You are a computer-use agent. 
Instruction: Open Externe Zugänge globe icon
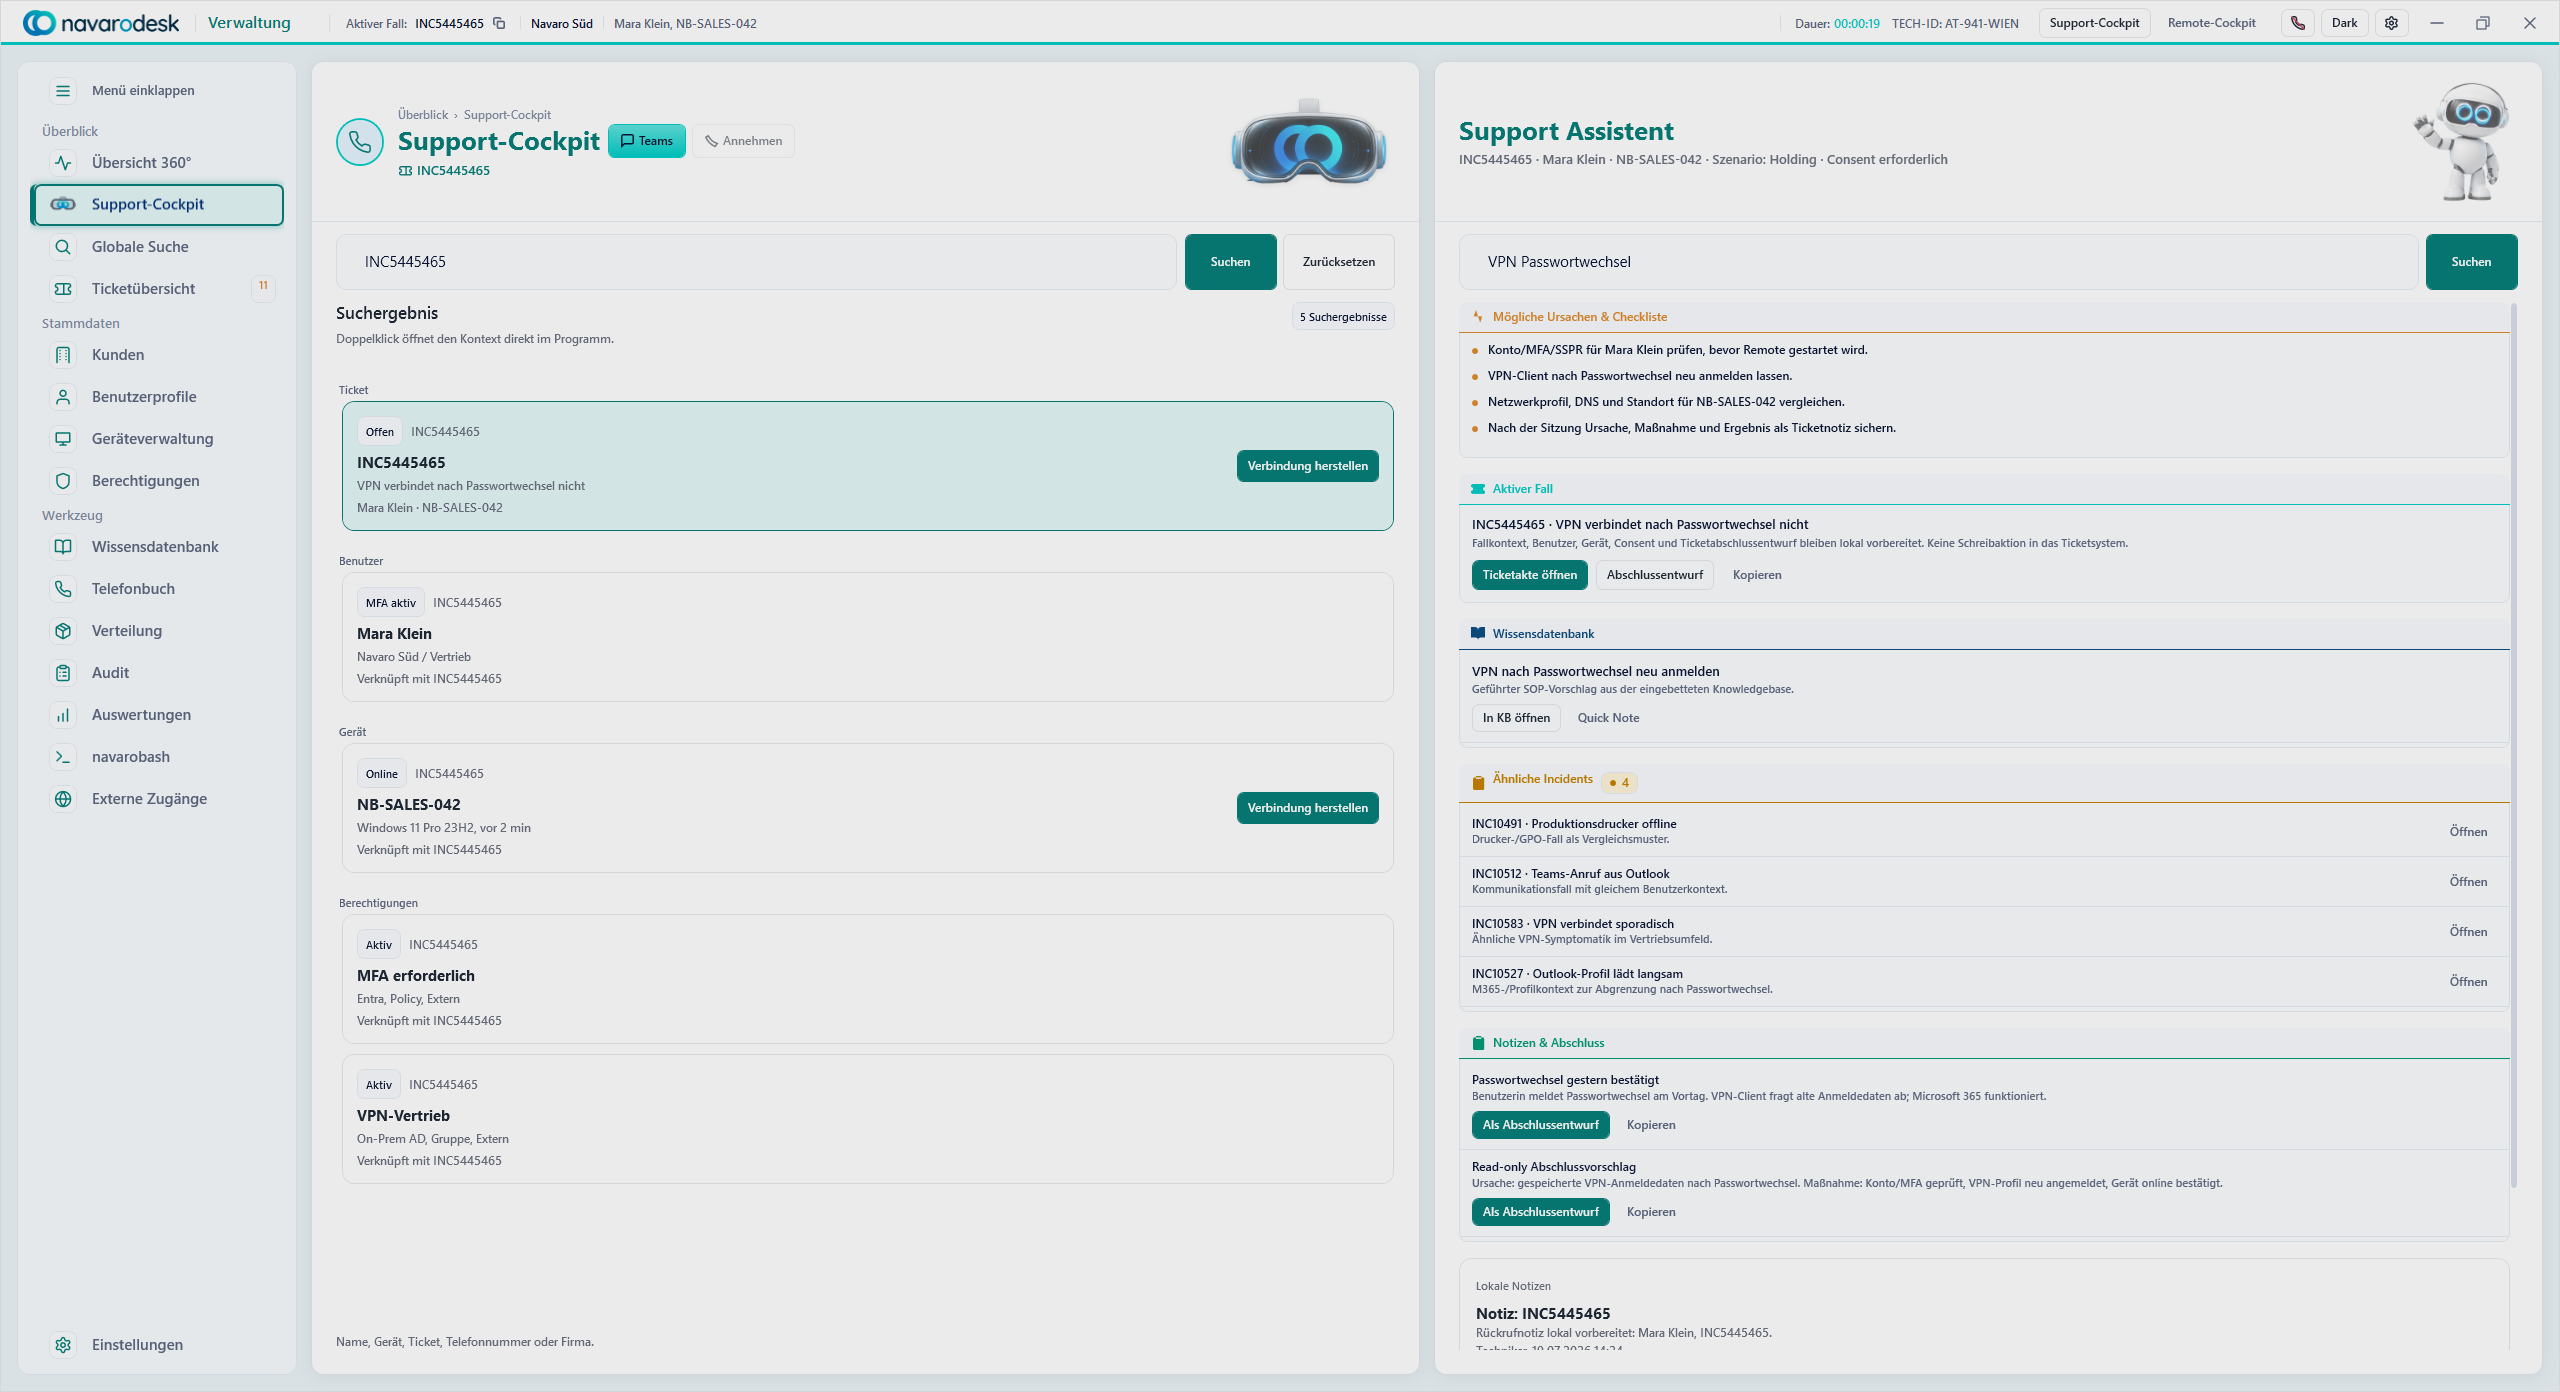point(63,798)
